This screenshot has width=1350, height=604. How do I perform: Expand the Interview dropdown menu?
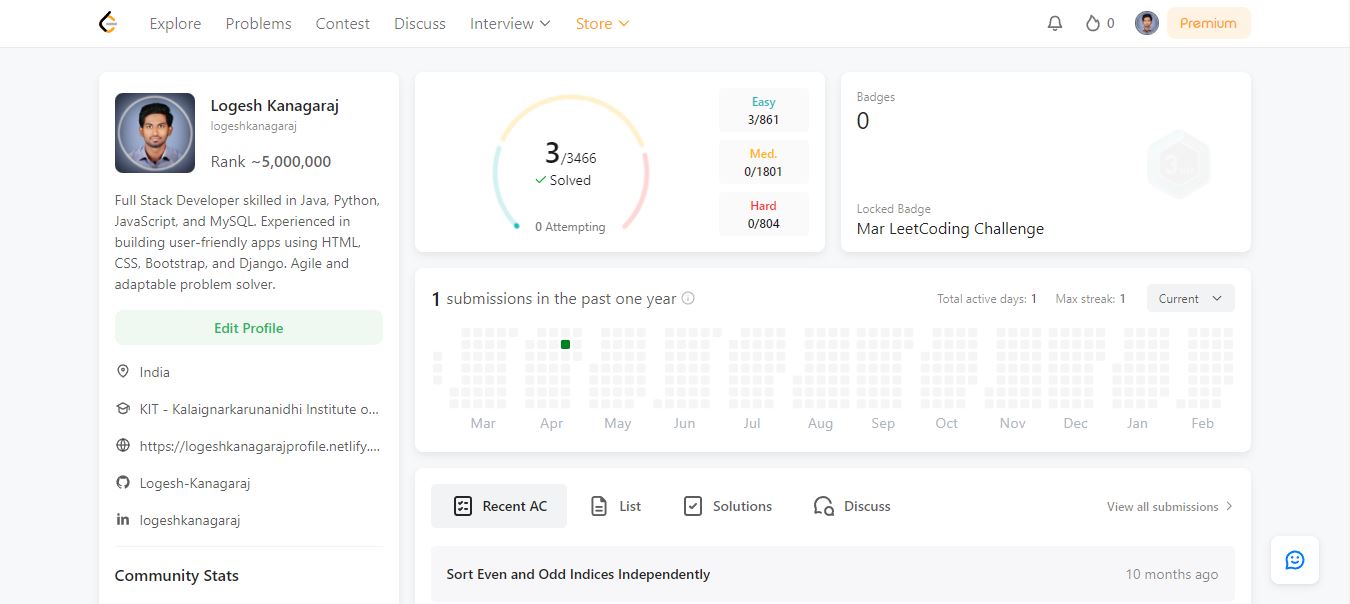click(x=510, y=23)
